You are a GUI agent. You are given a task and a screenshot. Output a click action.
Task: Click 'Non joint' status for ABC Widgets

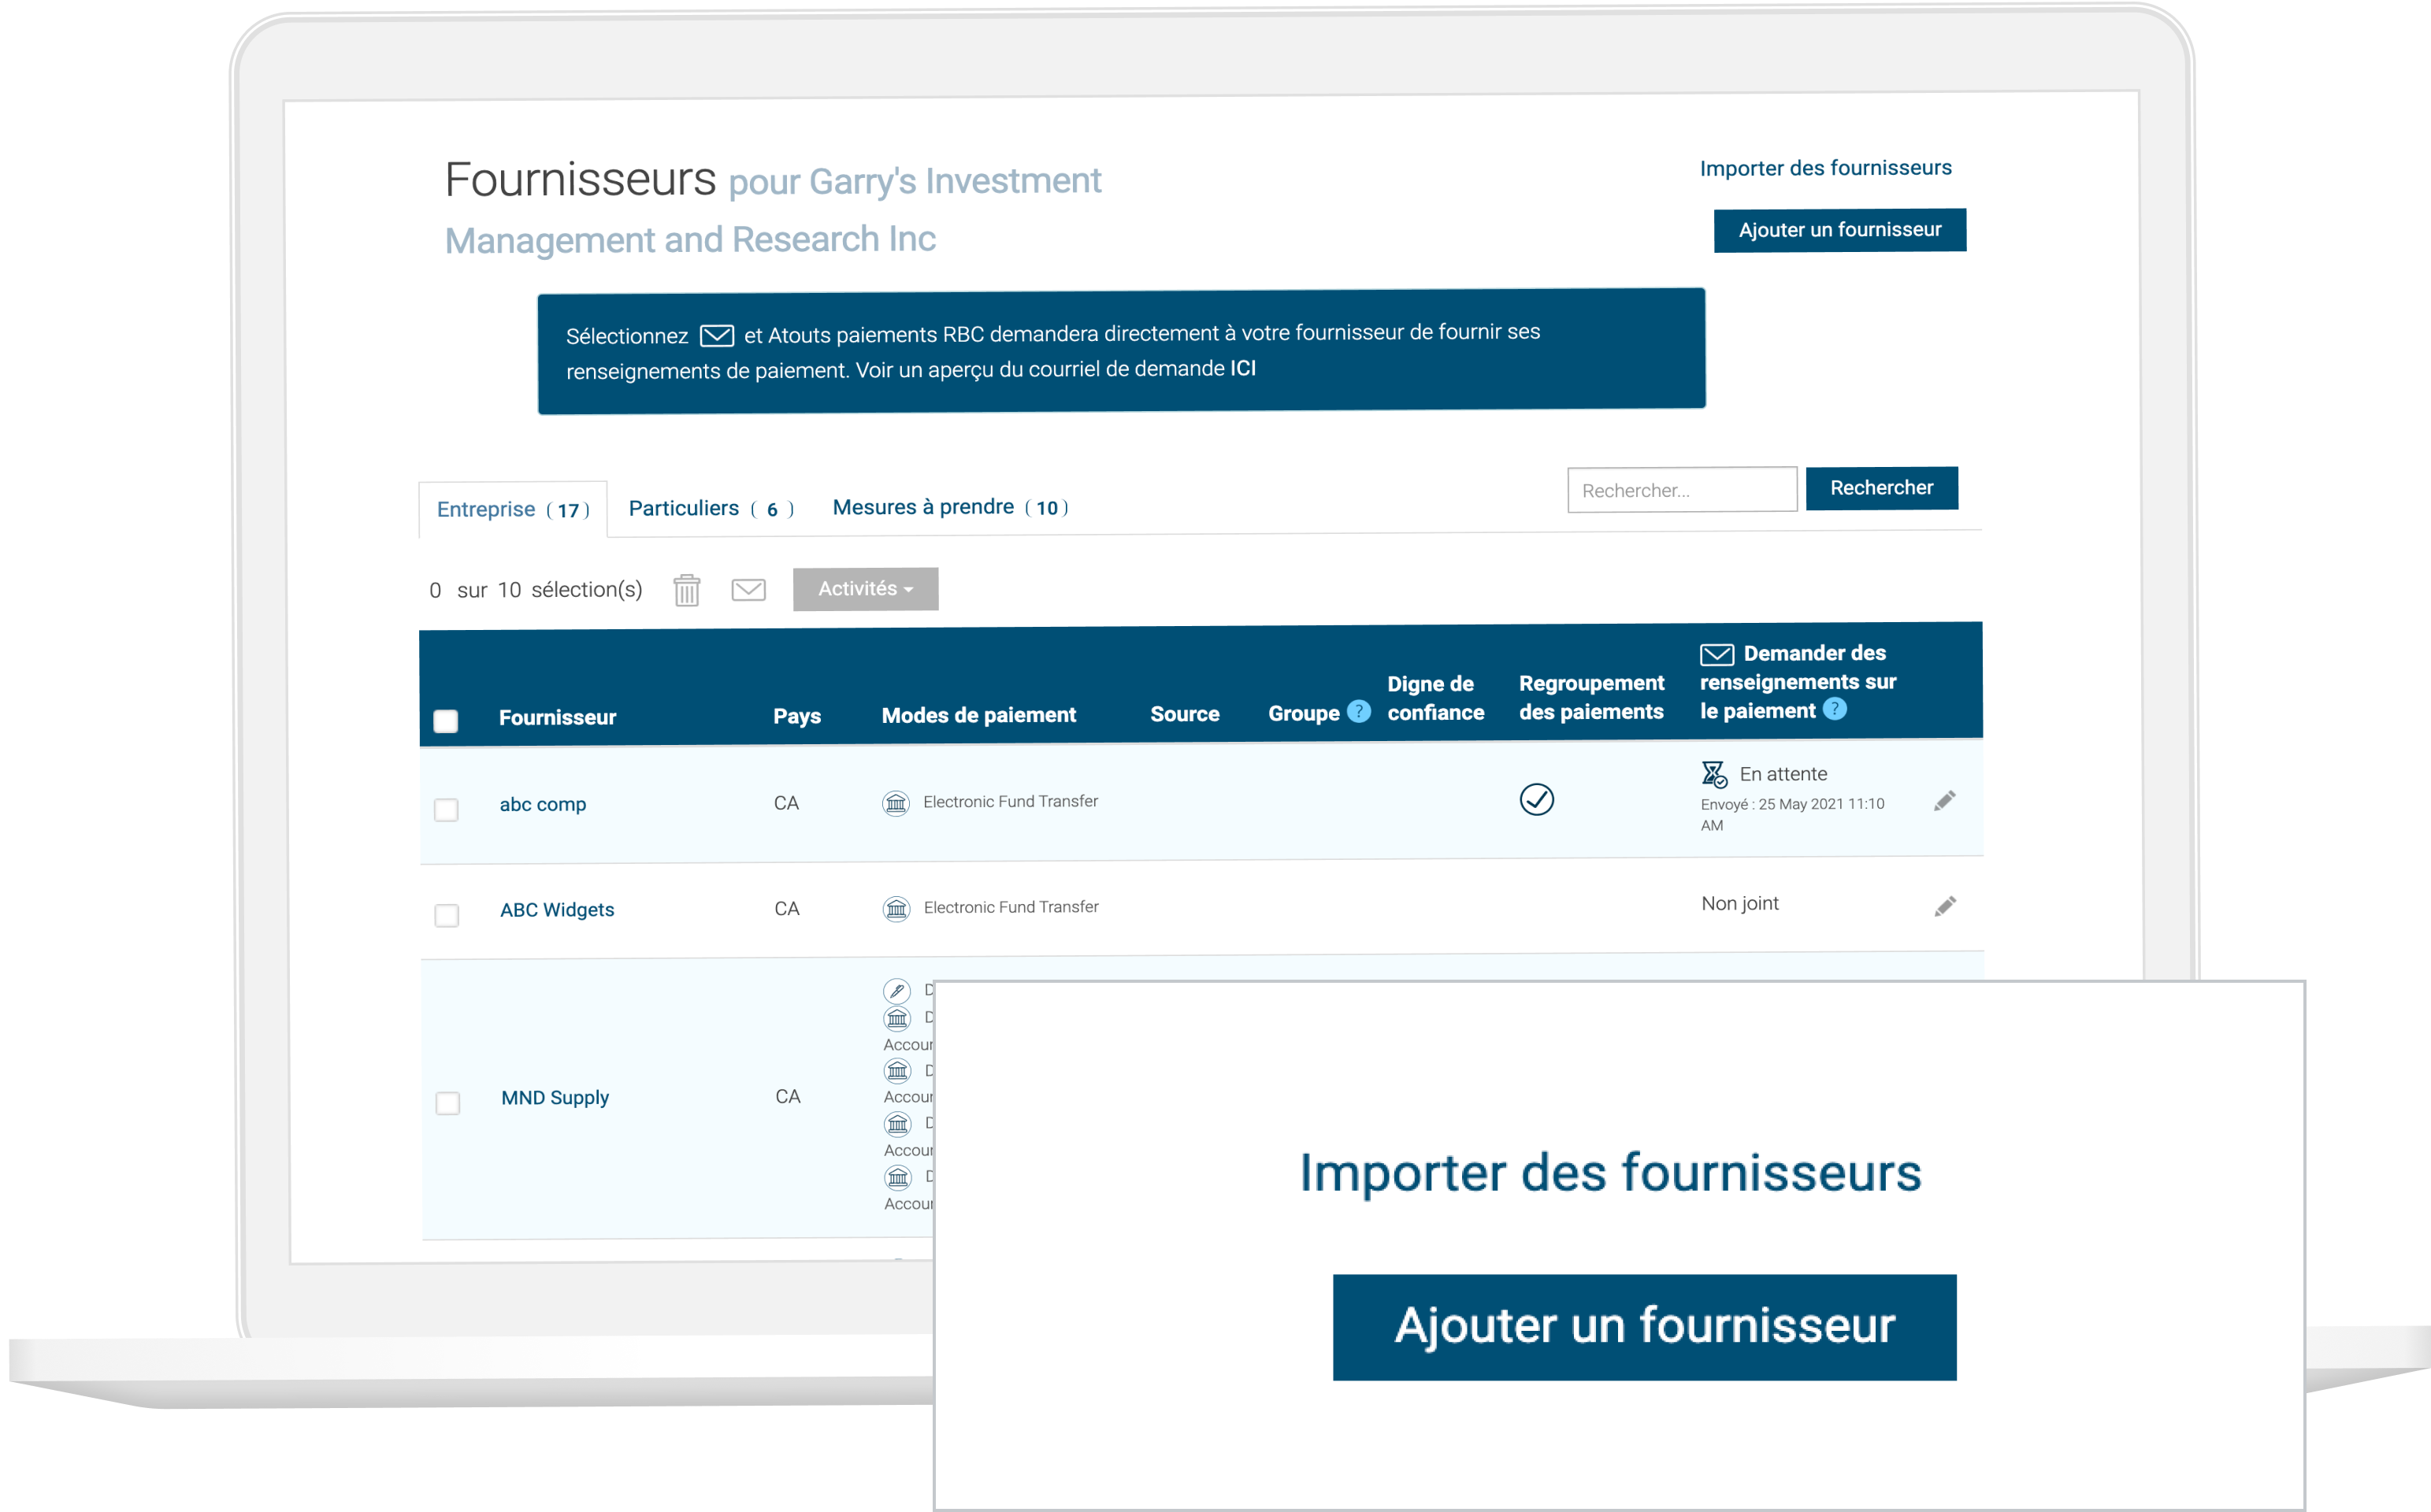point(1740,904)
